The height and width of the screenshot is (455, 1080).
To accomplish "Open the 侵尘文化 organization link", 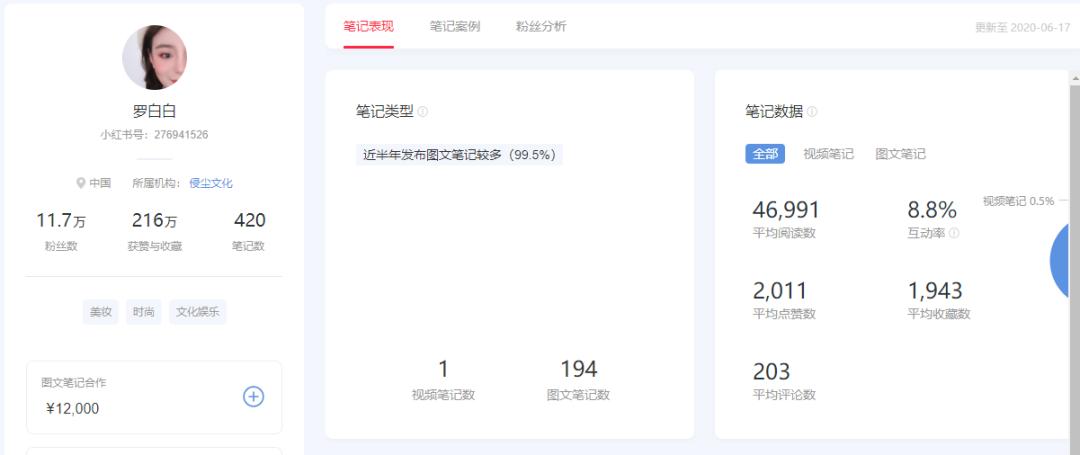I will point(211,183).
